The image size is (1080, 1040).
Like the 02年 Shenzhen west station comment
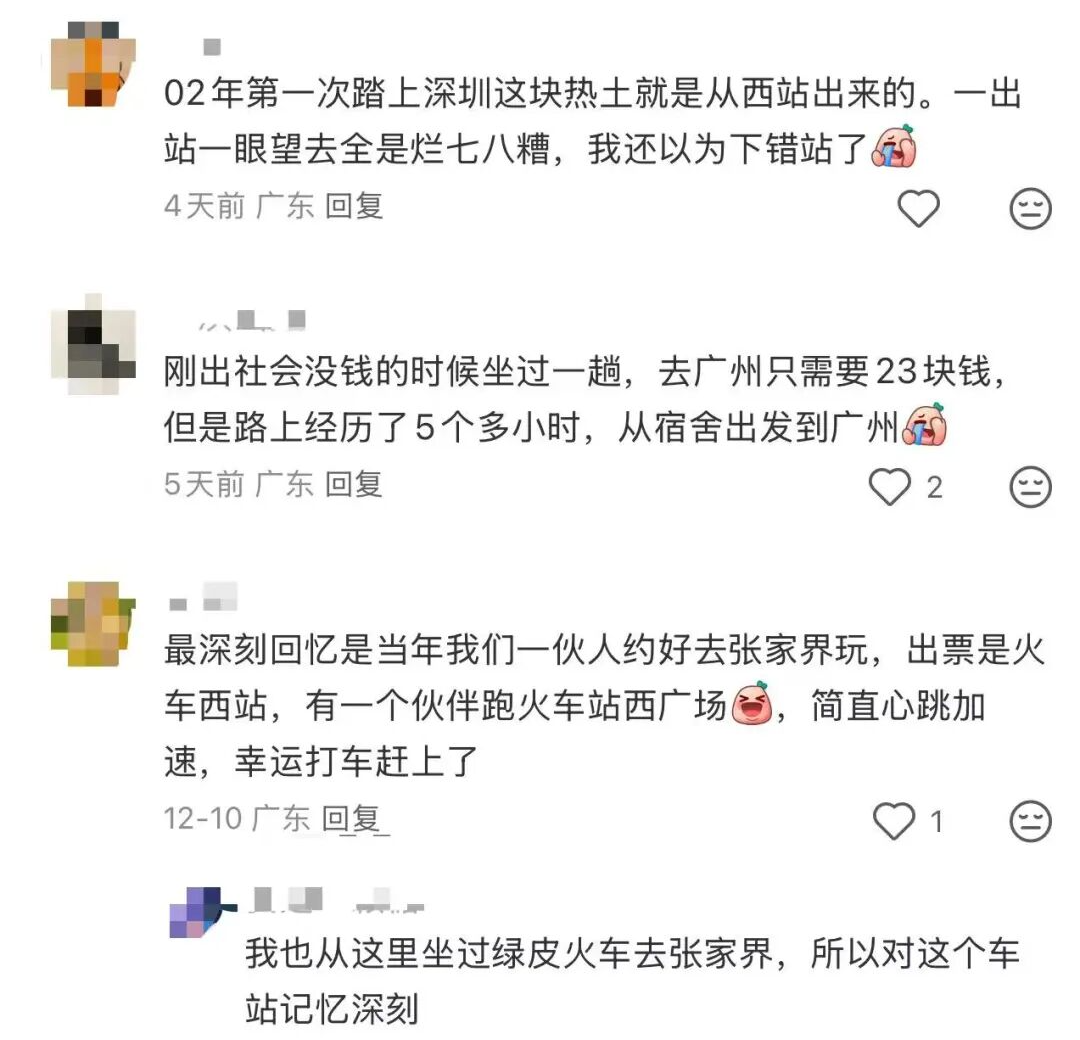(918, 207)
